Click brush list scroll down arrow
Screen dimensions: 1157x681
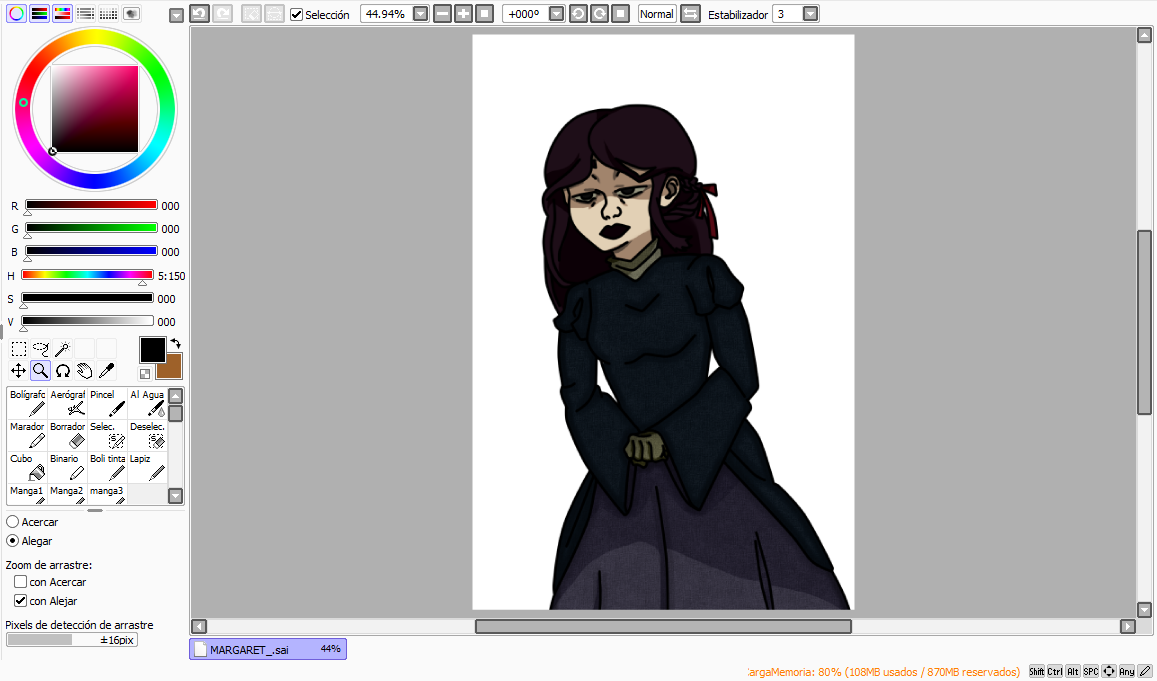coord(176,496)
